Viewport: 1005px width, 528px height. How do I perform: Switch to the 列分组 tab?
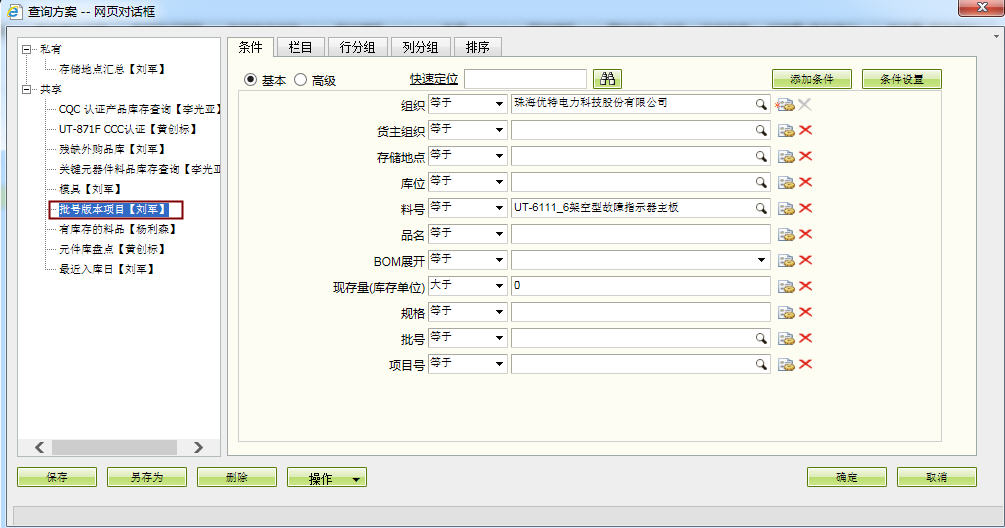(420, 47)
